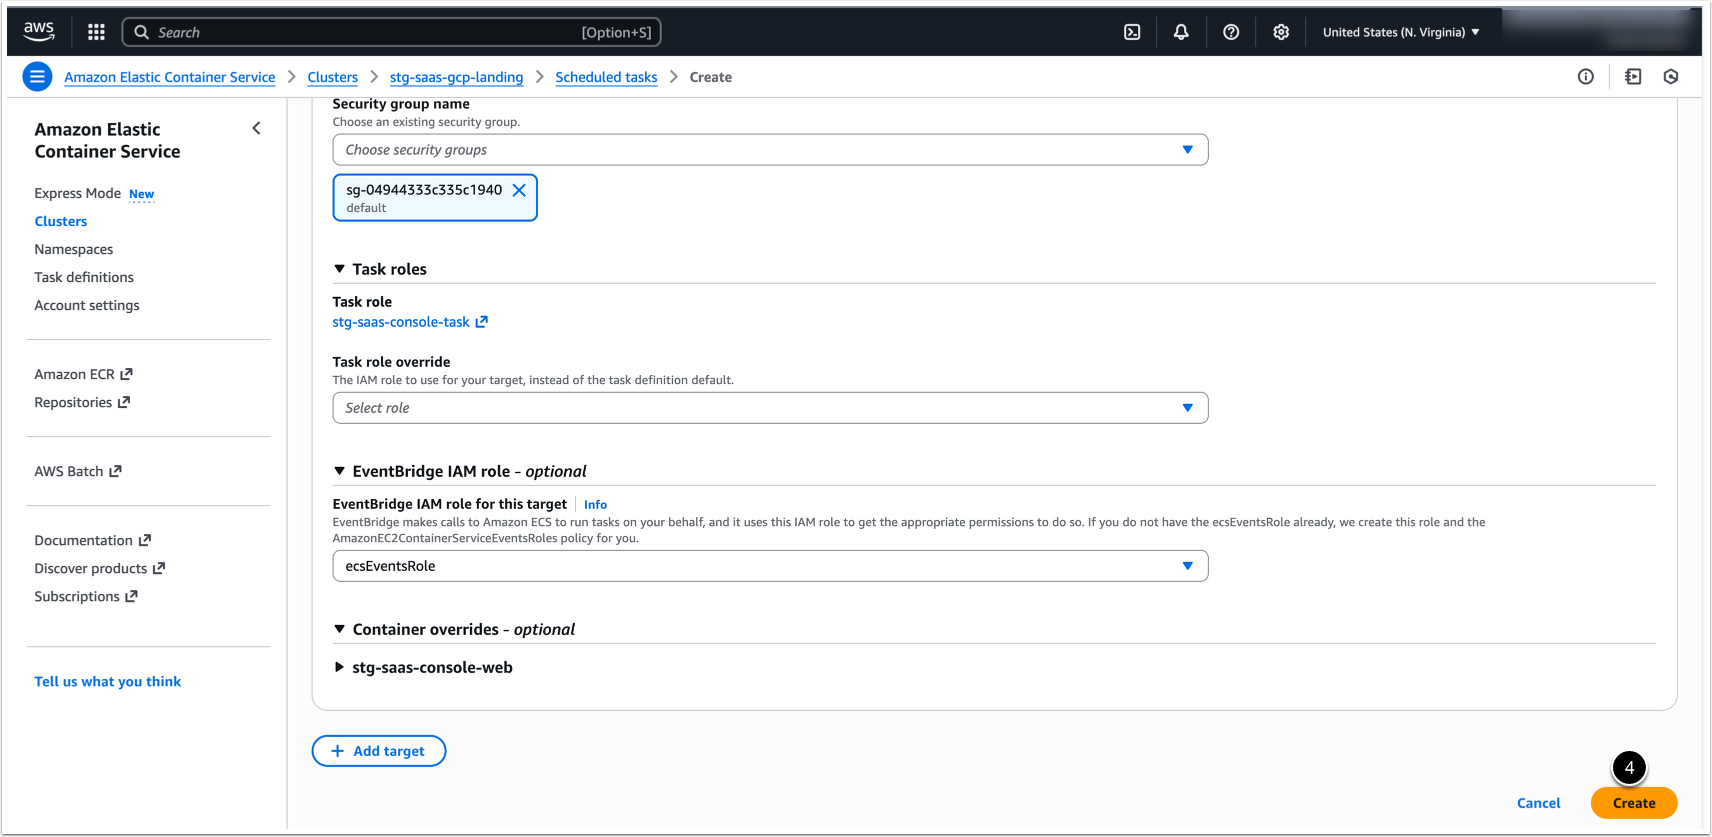Click the Create button
The image size is (1712, 837).
1633,803
